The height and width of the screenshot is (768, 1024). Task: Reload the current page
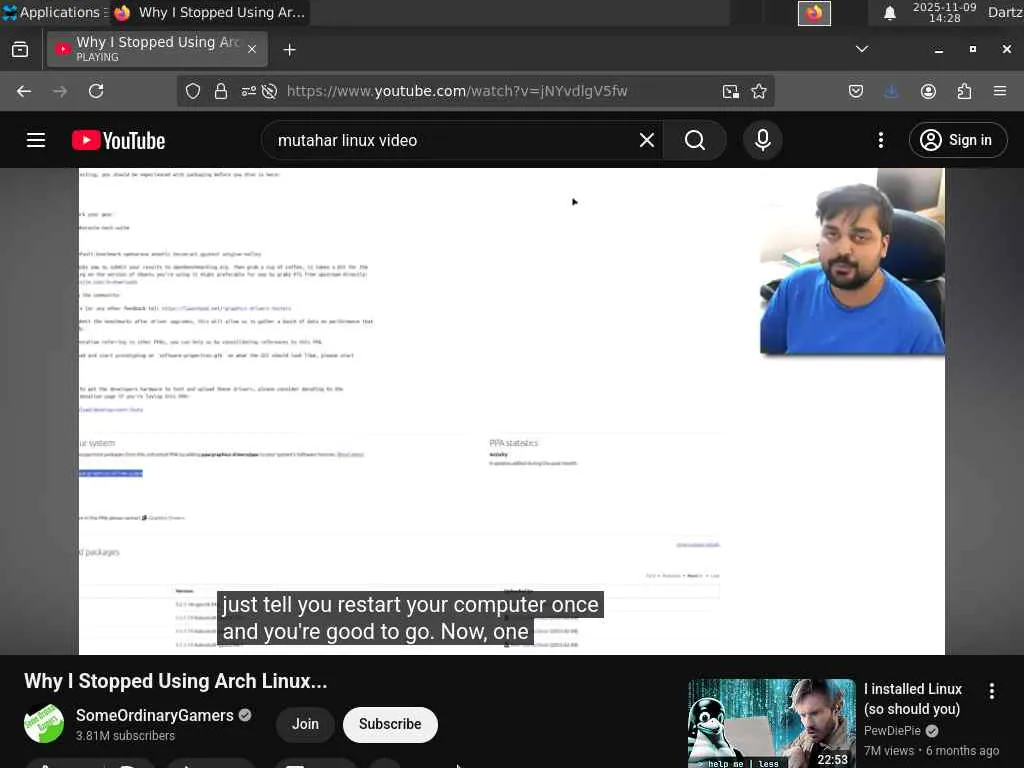[96, 91]
